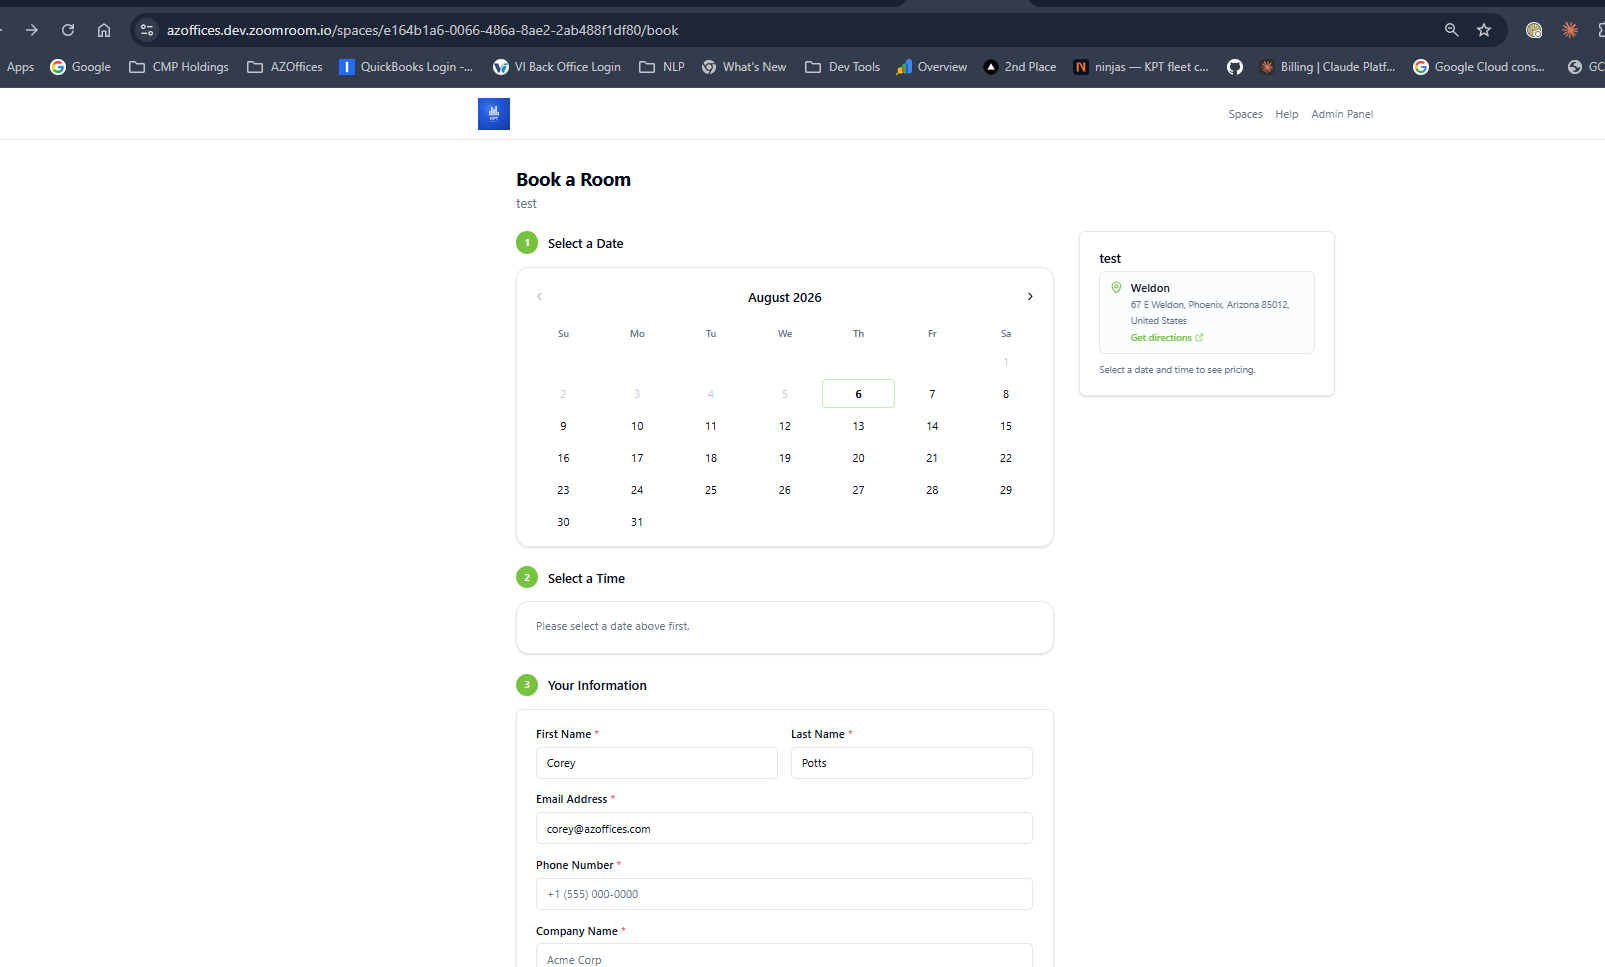
Task: Select August 29 on the calendar
Action: 1006,490
